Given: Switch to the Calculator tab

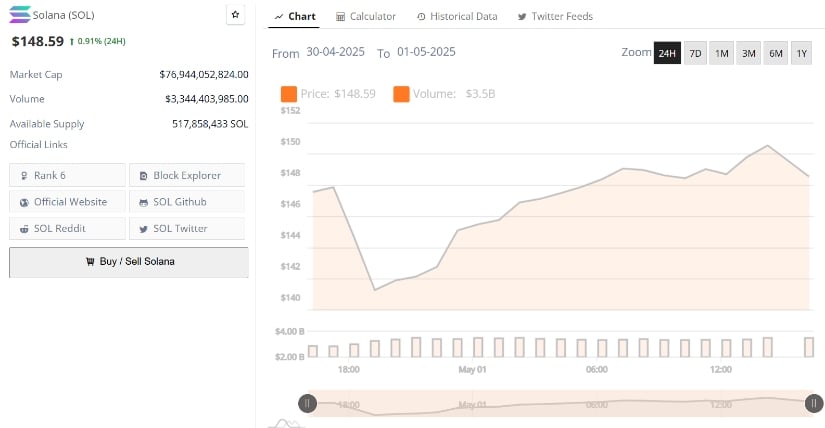Looking at the screenshot, I should coord(366,16).
